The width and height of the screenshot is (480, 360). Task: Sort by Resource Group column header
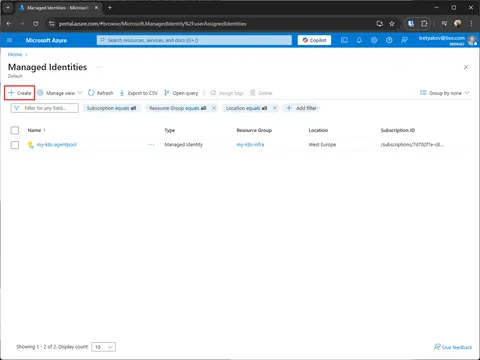pos(254,130)
